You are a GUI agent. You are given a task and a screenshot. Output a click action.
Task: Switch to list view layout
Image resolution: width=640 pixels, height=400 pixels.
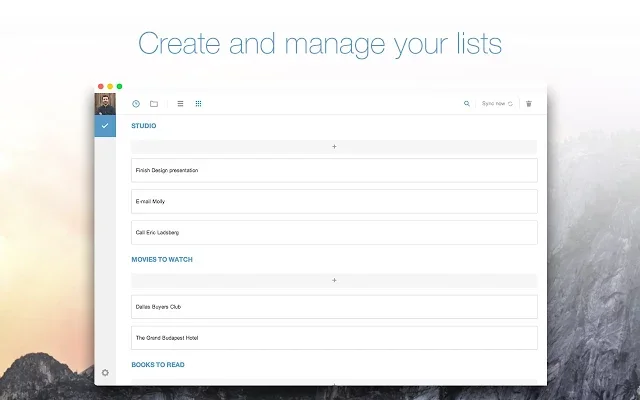click(180, 103)
